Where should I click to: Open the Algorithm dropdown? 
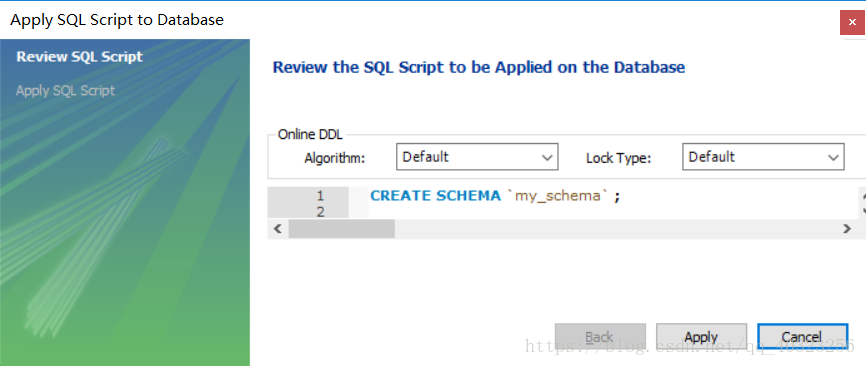pyautogui.click(x=477, y=157)
